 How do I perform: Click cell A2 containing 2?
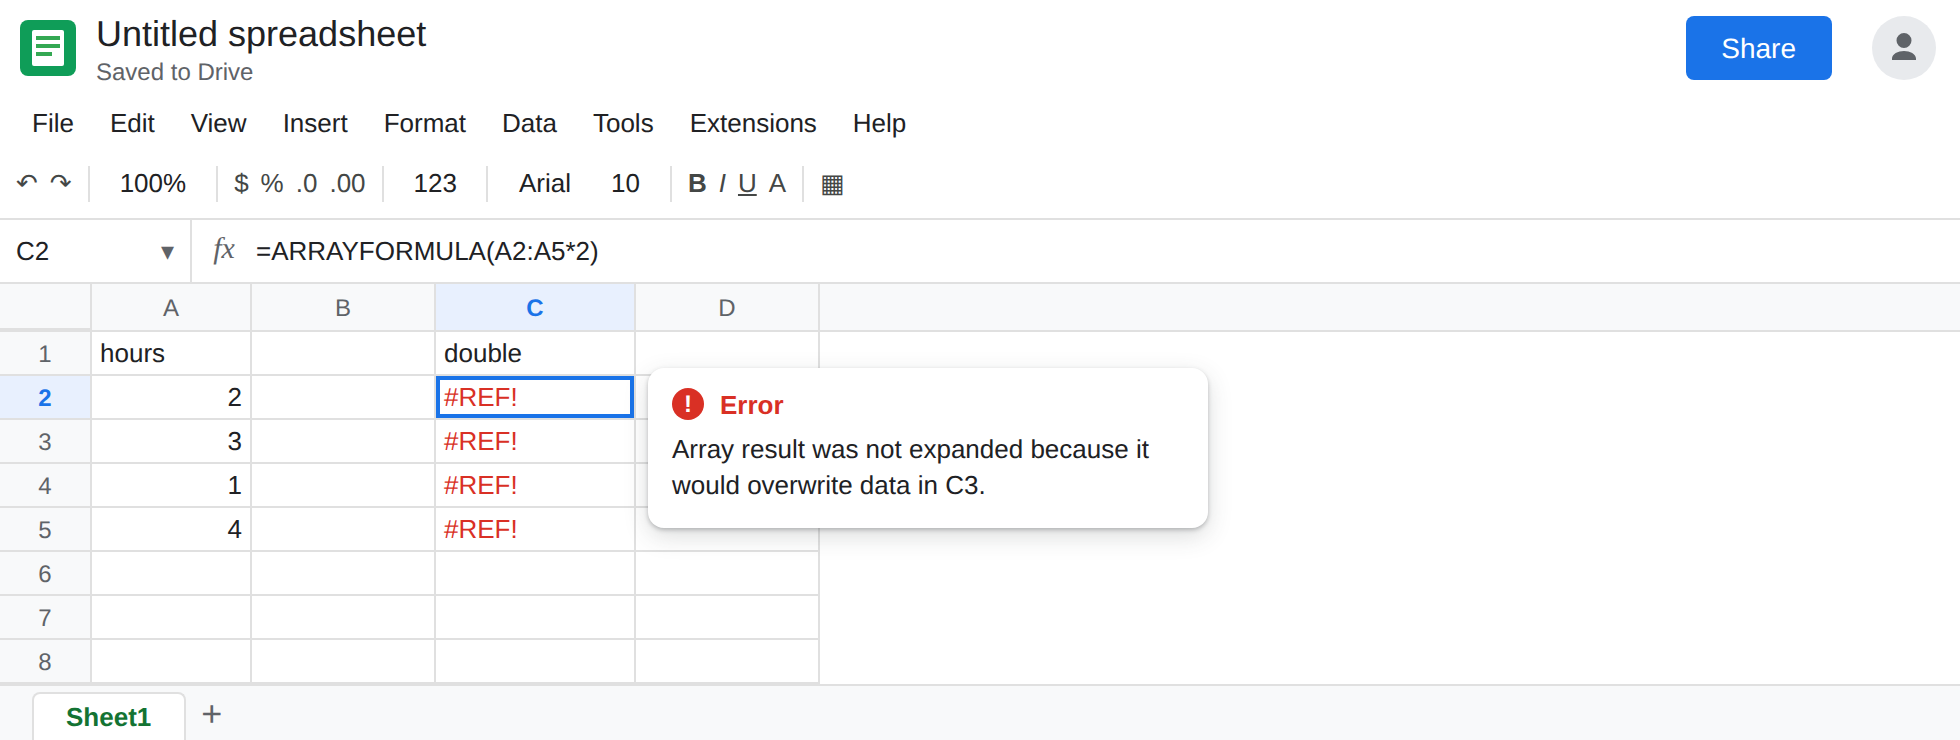coord(171,398)
